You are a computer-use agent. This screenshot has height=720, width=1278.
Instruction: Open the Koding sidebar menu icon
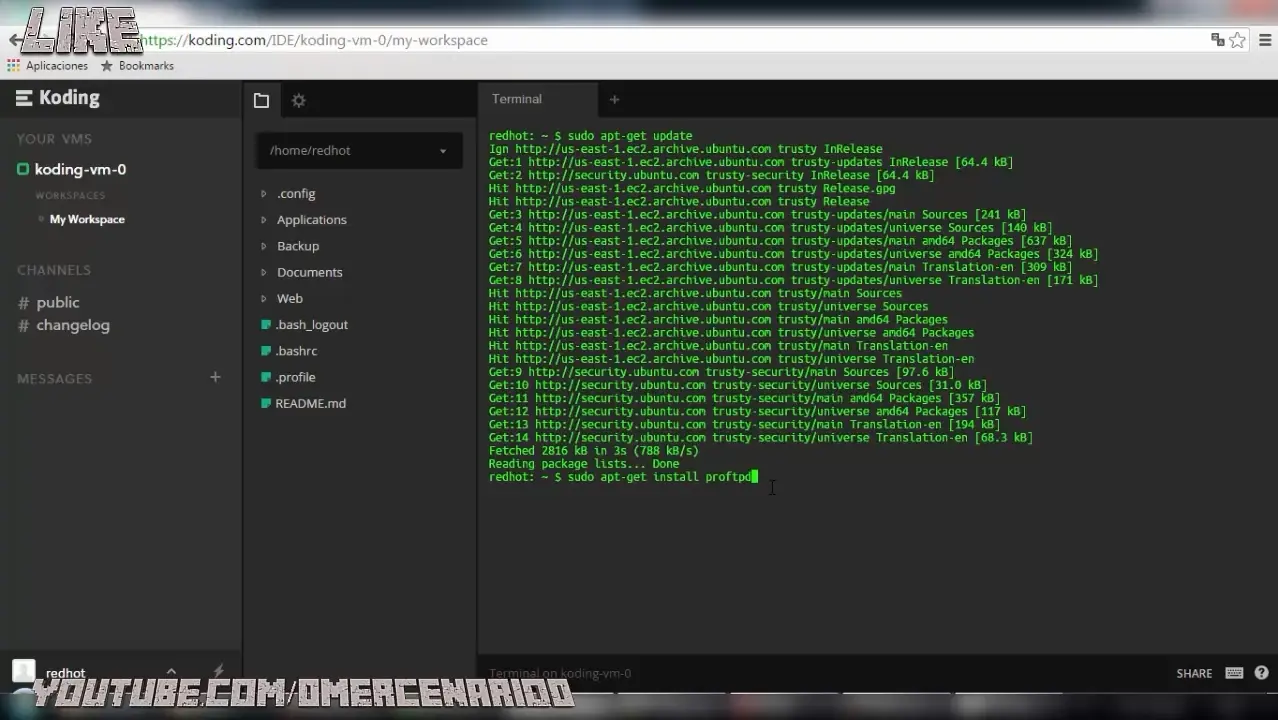(x=24, y=98)
